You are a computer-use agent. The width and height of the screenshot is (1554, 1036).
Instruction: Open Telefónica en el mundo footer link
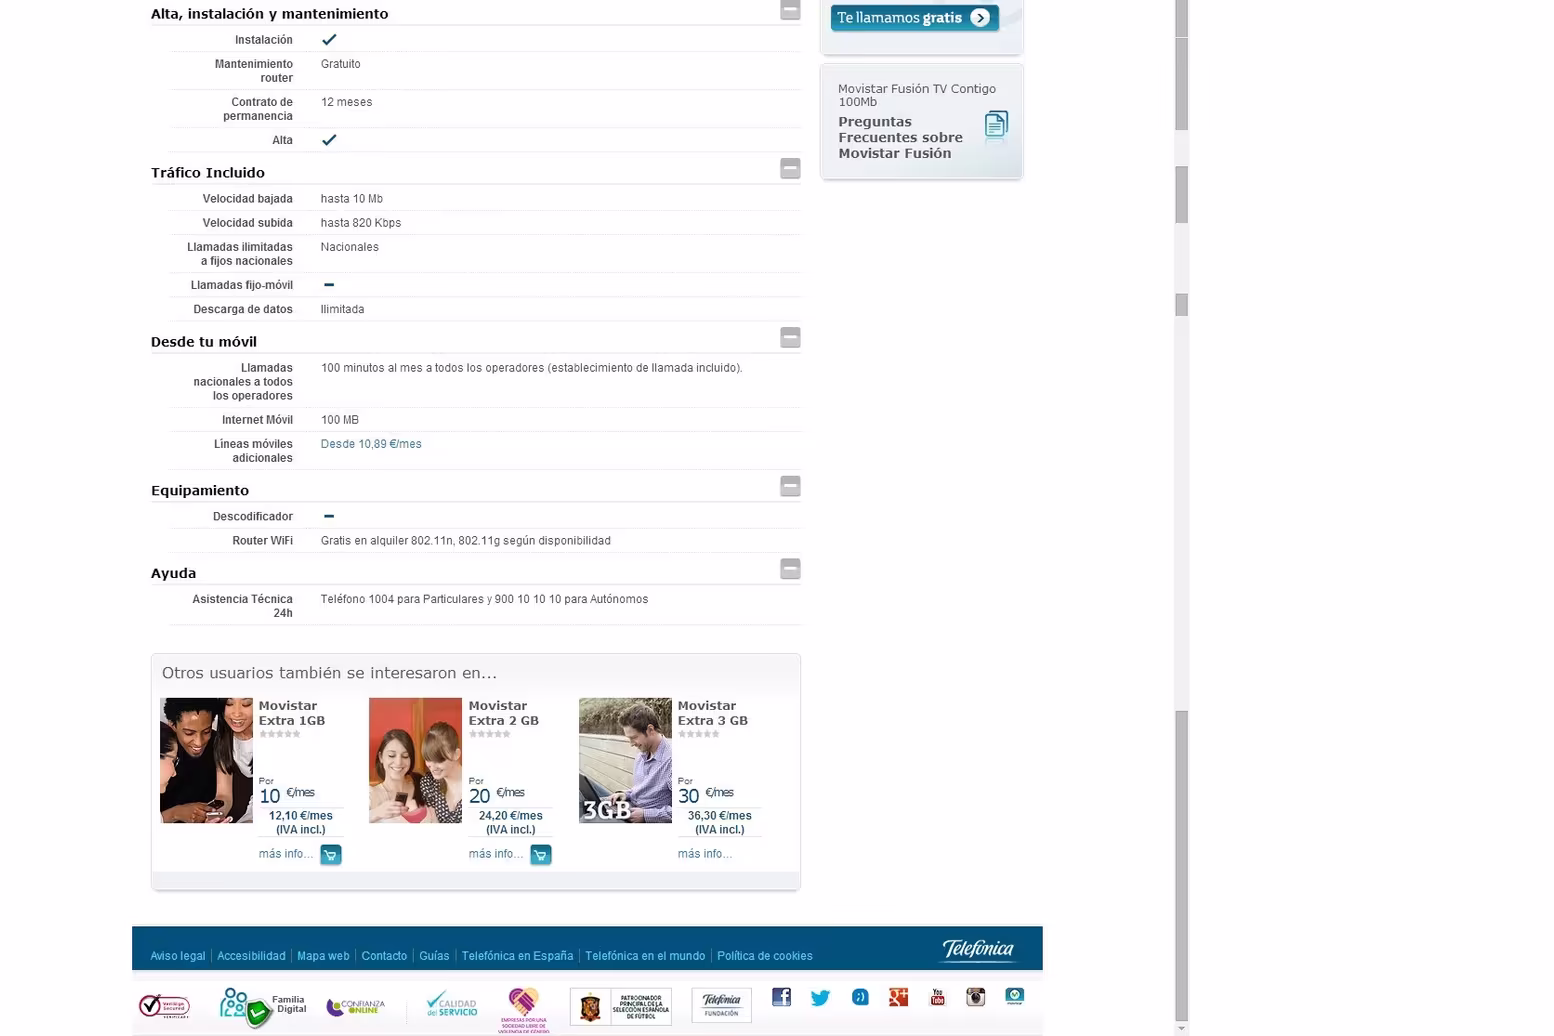[x=645, y=956]
